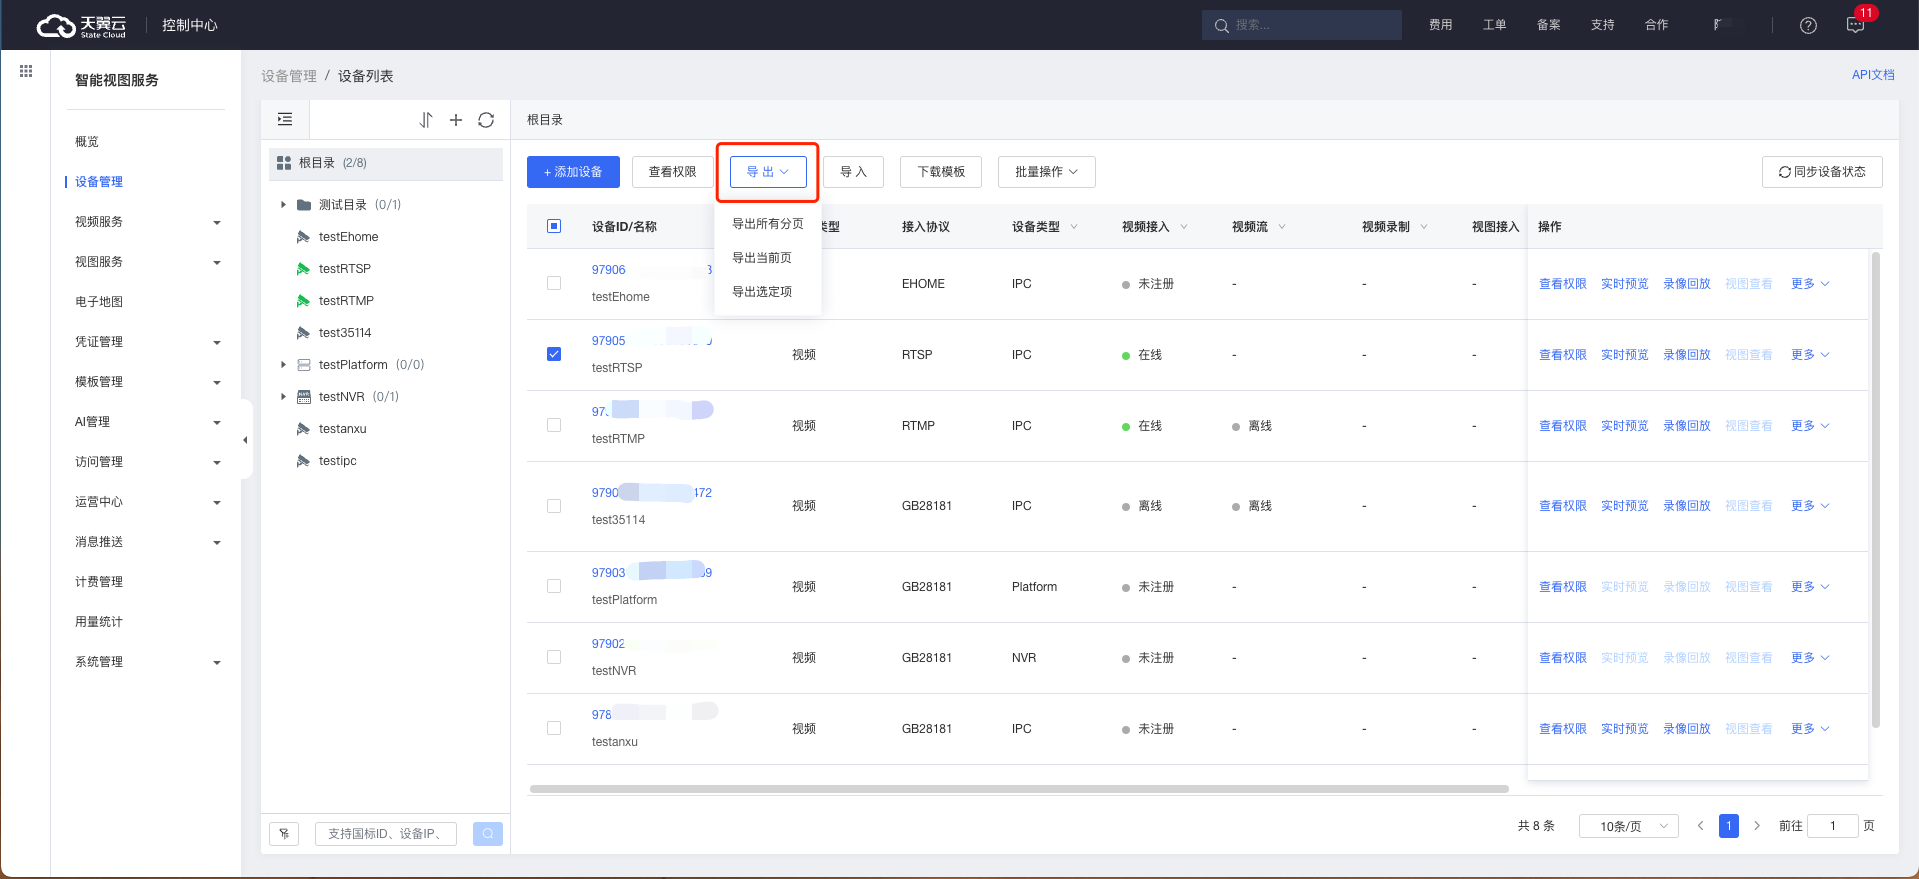This screenshot has width=1919, height=879.
Task: Open the 10条/页 page size dropdown
Action: (1629, 826)
